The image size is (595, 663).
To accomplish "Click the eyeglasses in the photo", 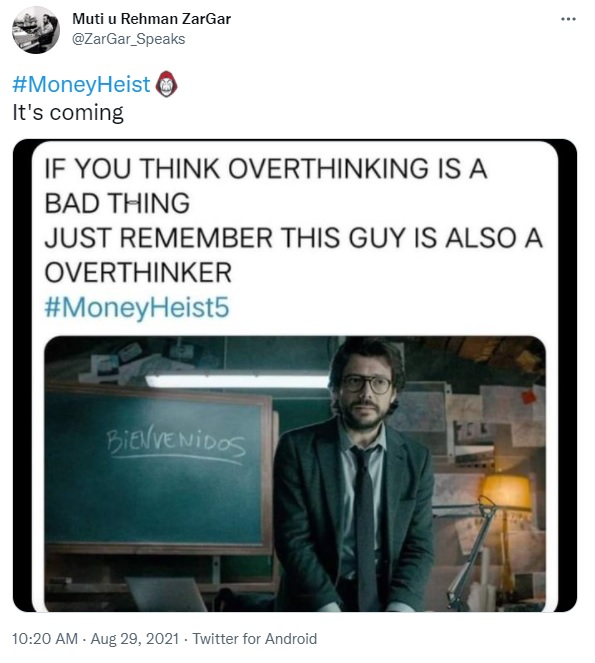I will coord(367,384).
